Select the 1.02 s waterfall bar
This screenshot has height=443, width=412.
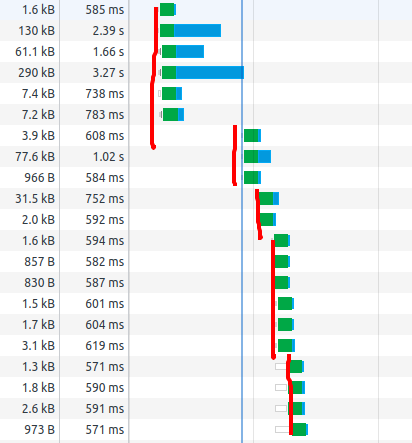[x=257, y=157]
